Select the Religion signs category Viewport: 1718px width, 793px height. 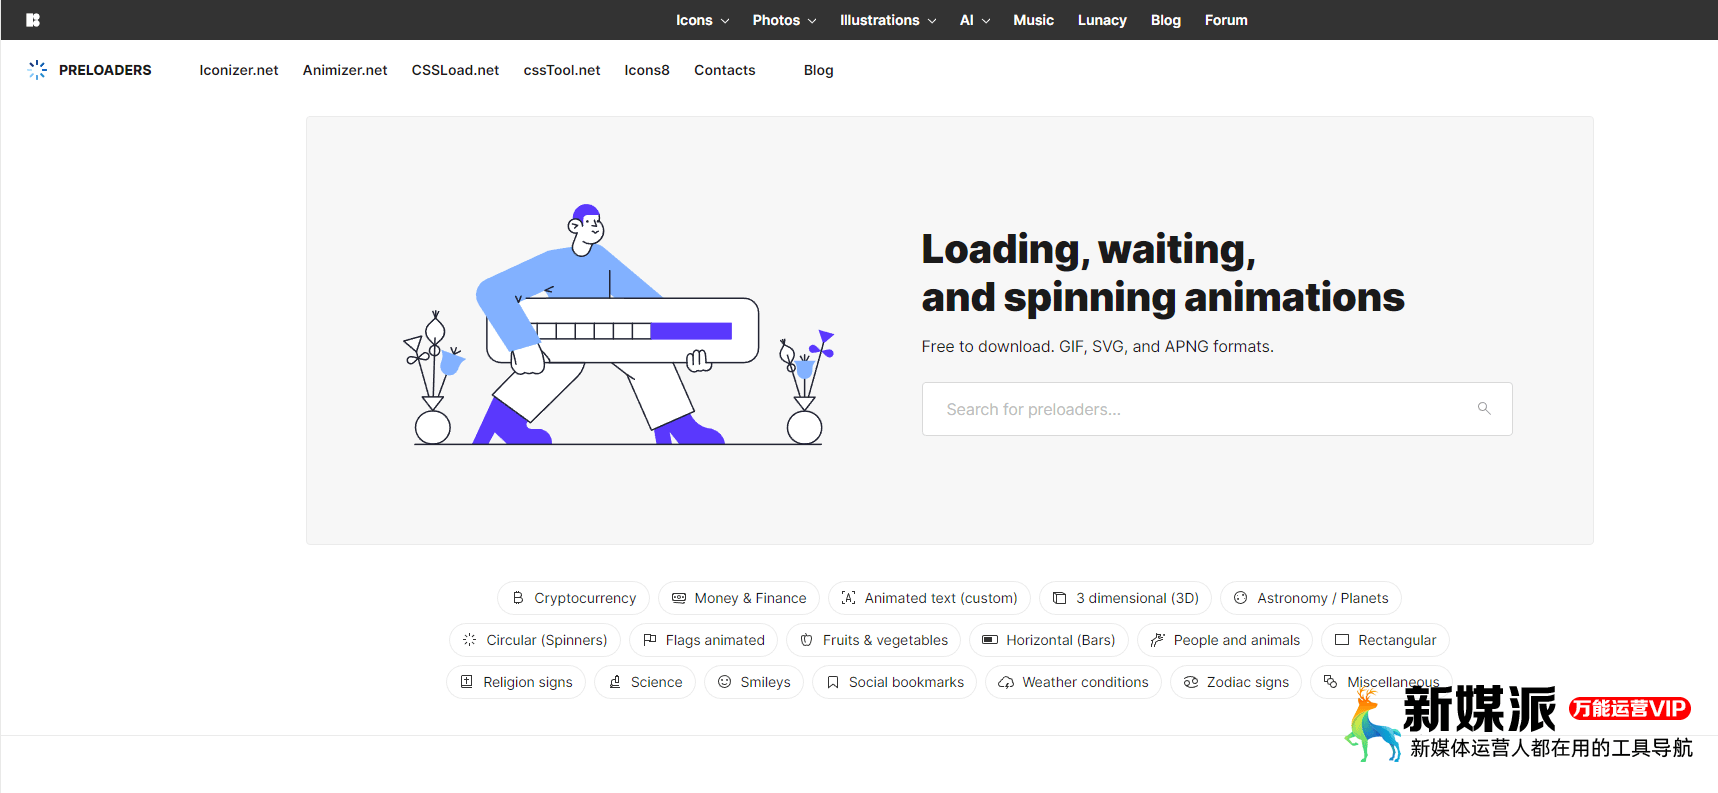(516, 682)
